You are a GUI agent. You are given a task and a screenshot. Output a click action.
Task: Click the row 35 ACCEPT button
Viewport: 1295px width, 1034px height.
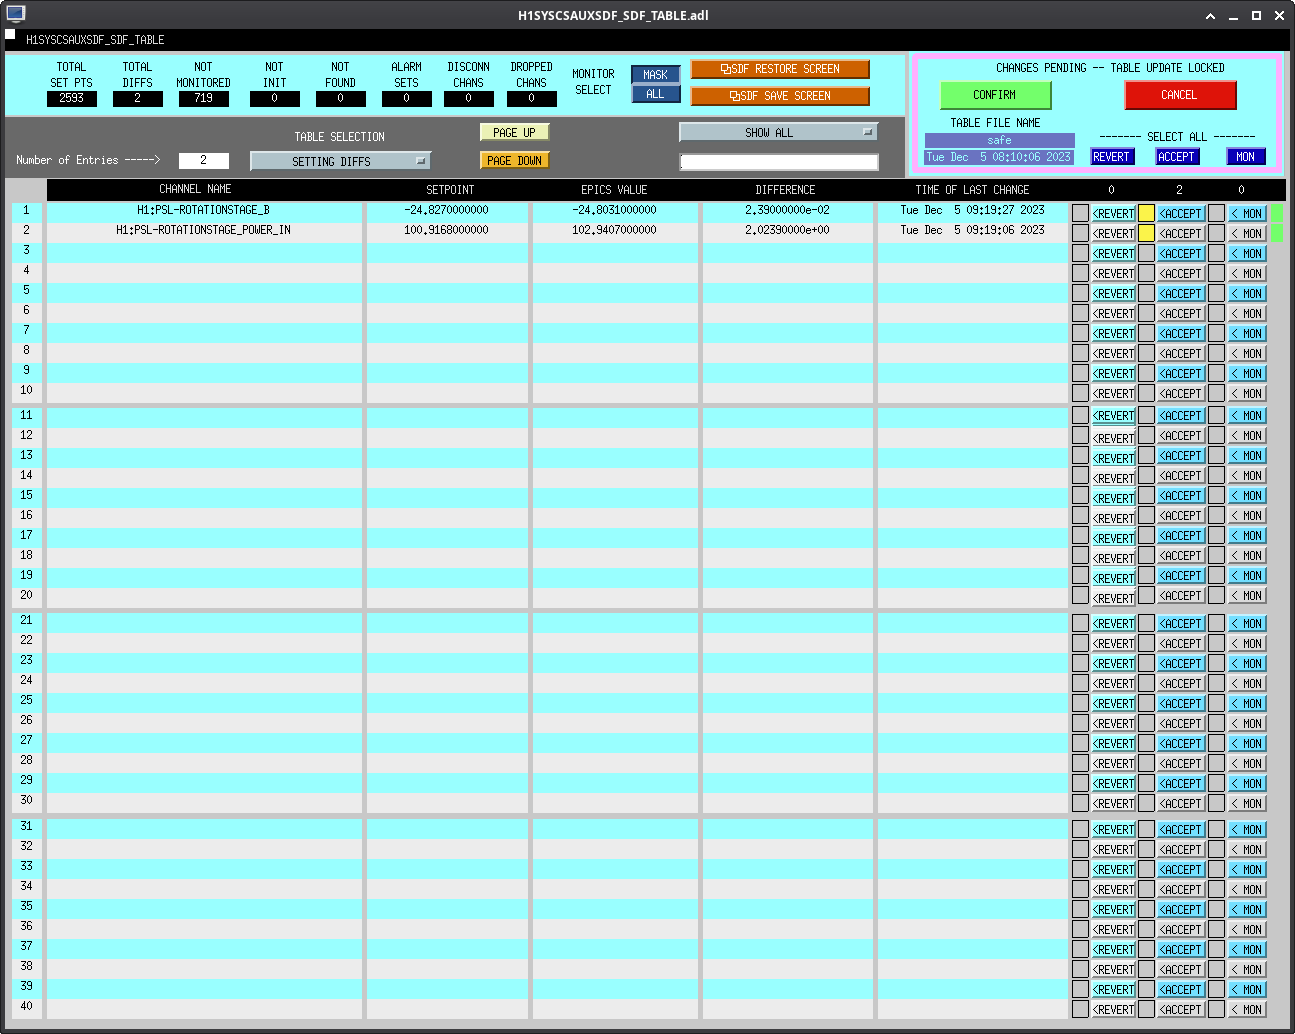[x=1181, y=910]
